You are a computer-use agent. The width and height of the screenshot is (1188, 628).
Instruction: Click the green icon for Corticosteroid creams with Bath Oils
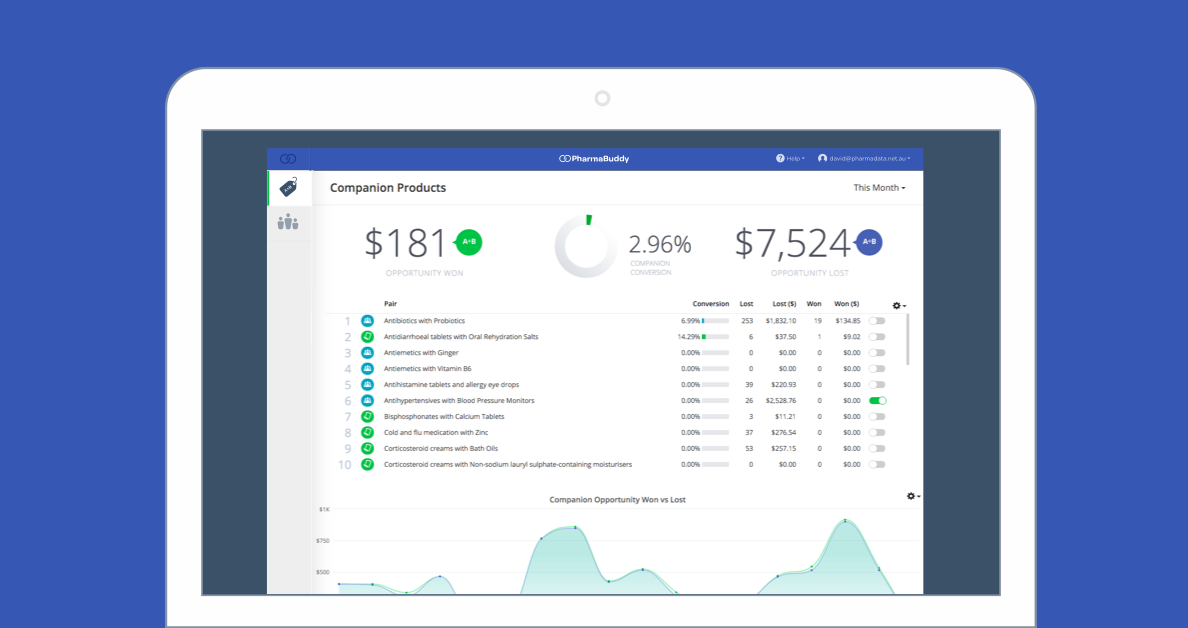tap(367, 448)
